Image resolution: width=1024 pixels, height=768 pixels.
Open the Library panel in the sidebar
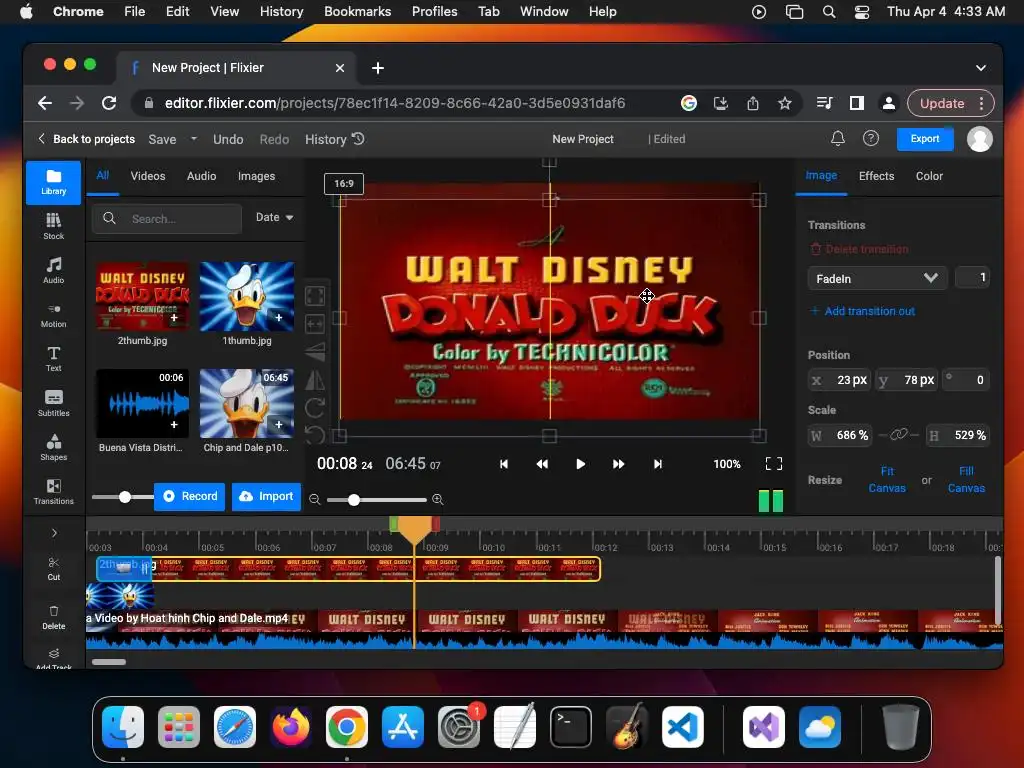[54, 182]
